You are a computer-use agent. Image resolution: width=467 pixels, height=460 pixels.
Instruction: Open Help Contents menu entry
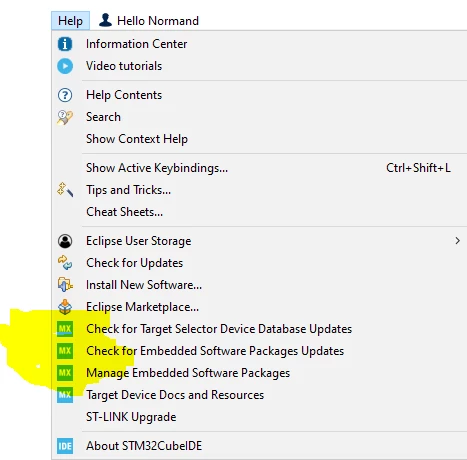point(259,95)
